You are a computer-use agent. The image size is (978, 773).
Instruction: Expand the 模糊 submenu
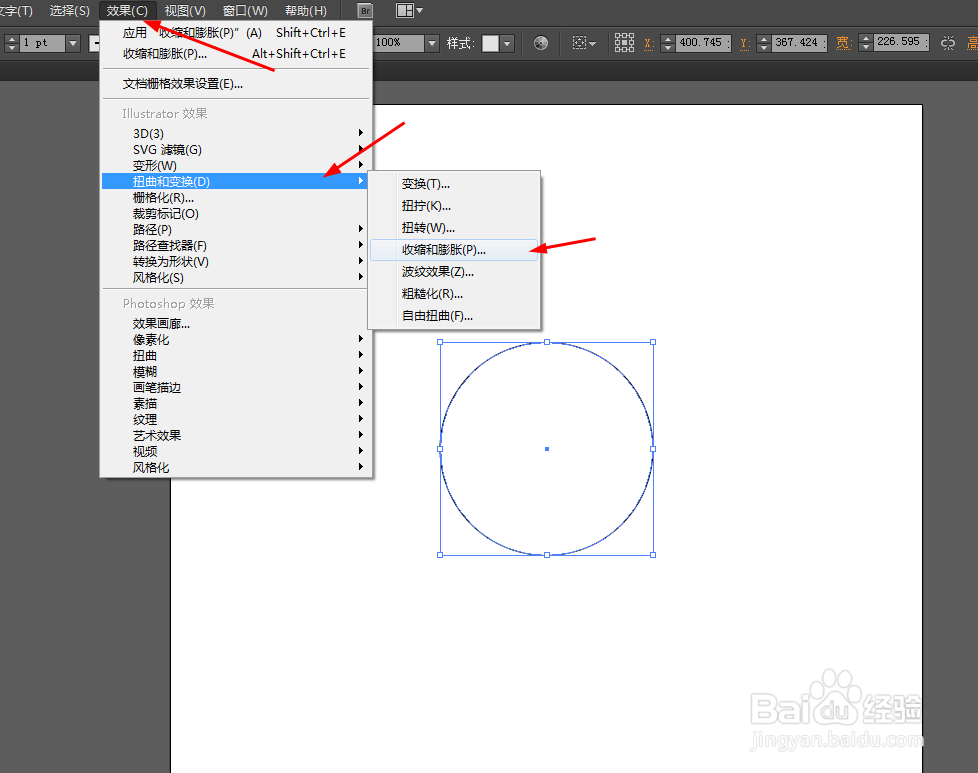click(236, 372)
